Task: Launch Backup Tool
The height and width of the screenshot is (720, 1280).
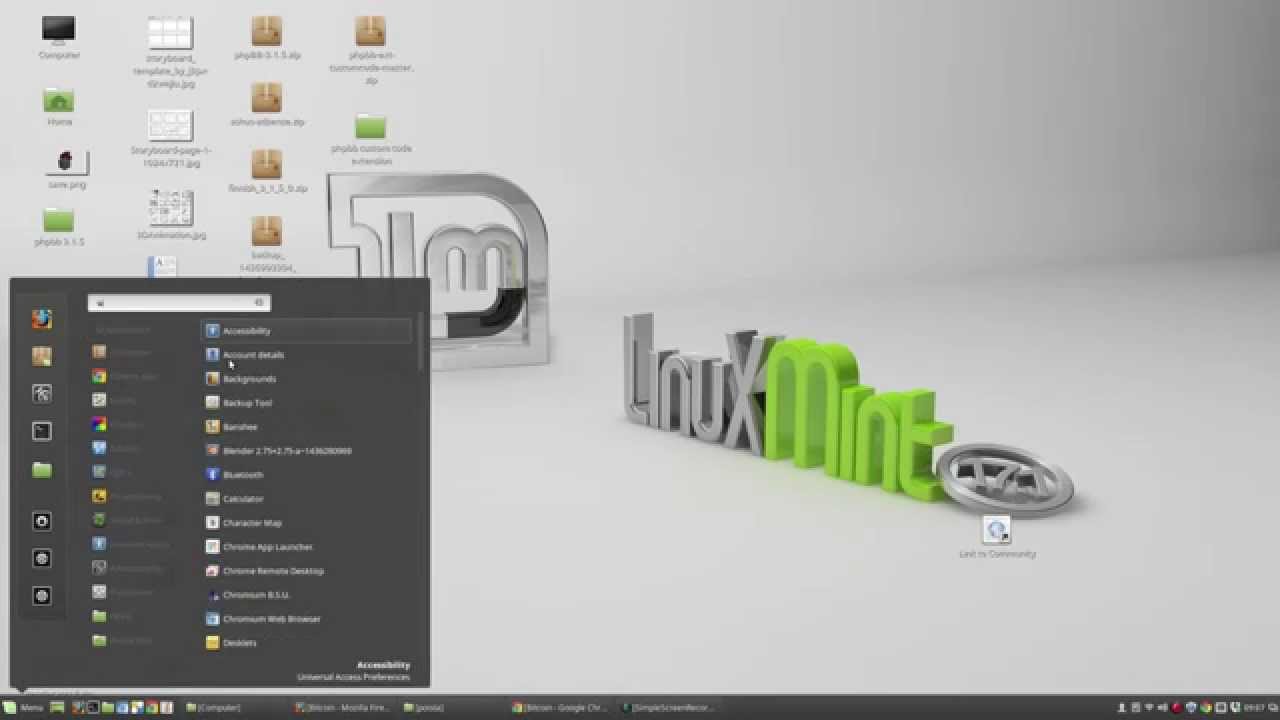Action: 306,402
